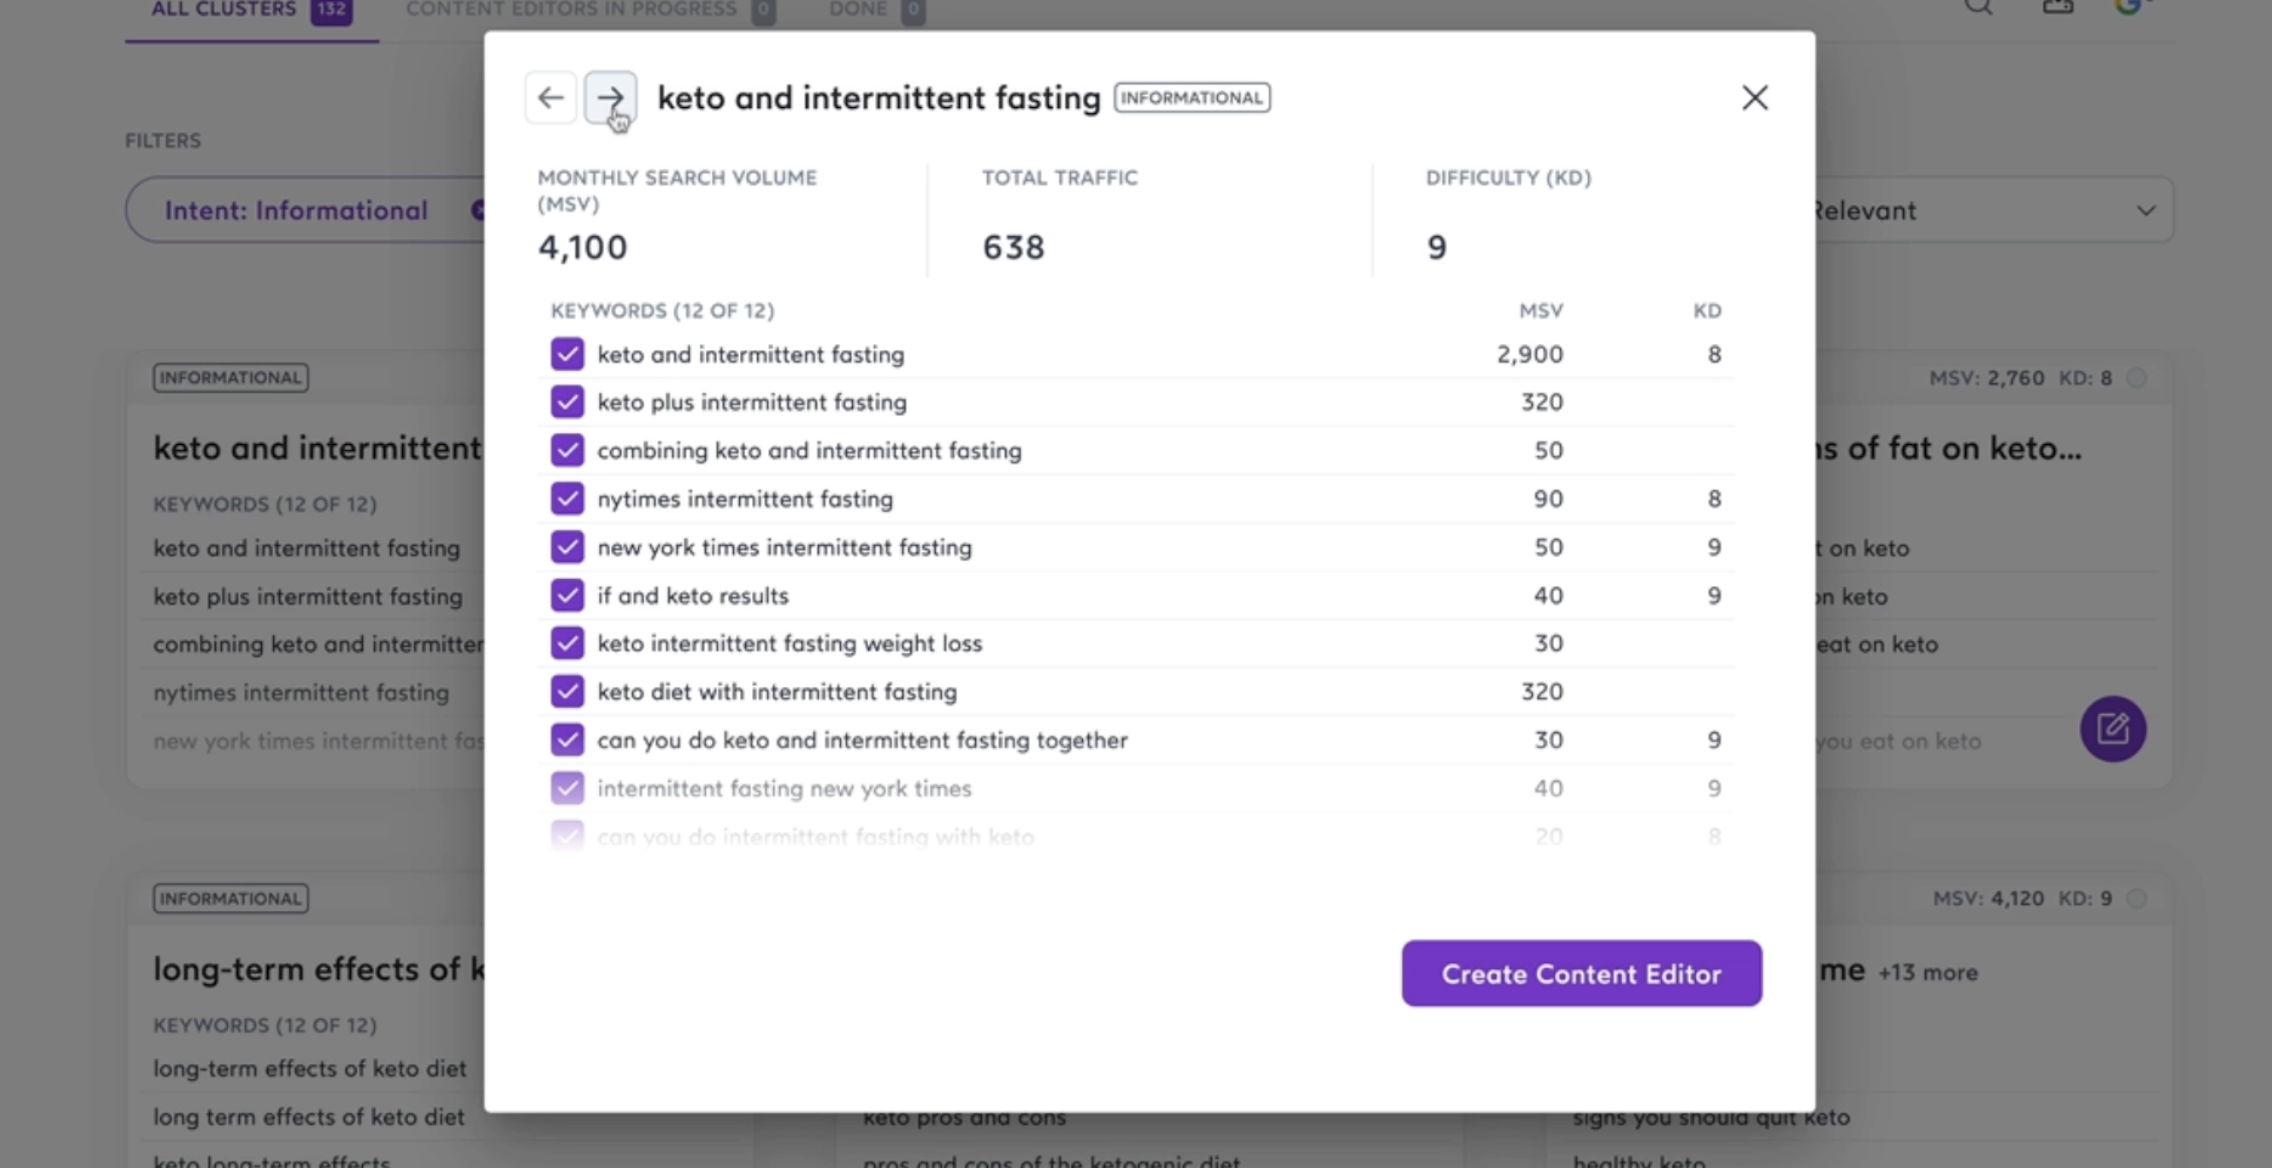
Task: Uncheck if and keto results keyword
Action: (567, 595)
